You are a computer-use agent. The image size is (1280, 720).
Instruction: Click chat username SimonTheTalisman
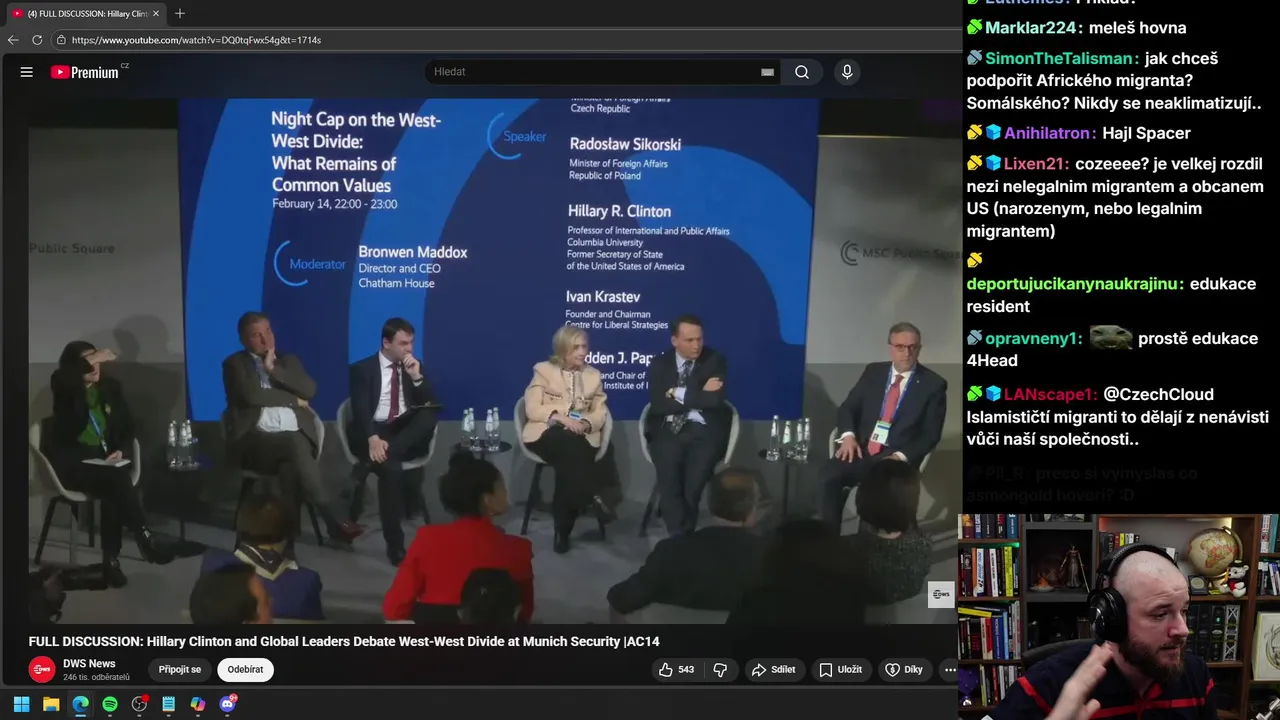1062,58
